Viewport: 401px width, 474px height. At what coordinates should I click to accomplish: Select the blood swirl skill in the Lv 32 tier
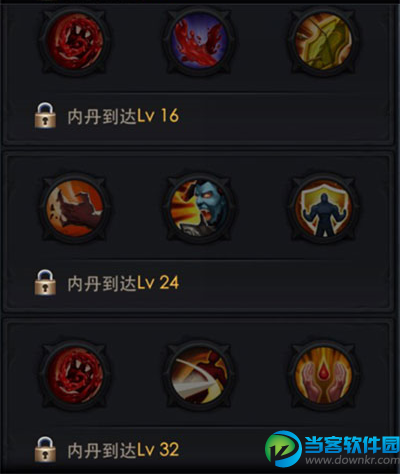[x=75, y=375]
